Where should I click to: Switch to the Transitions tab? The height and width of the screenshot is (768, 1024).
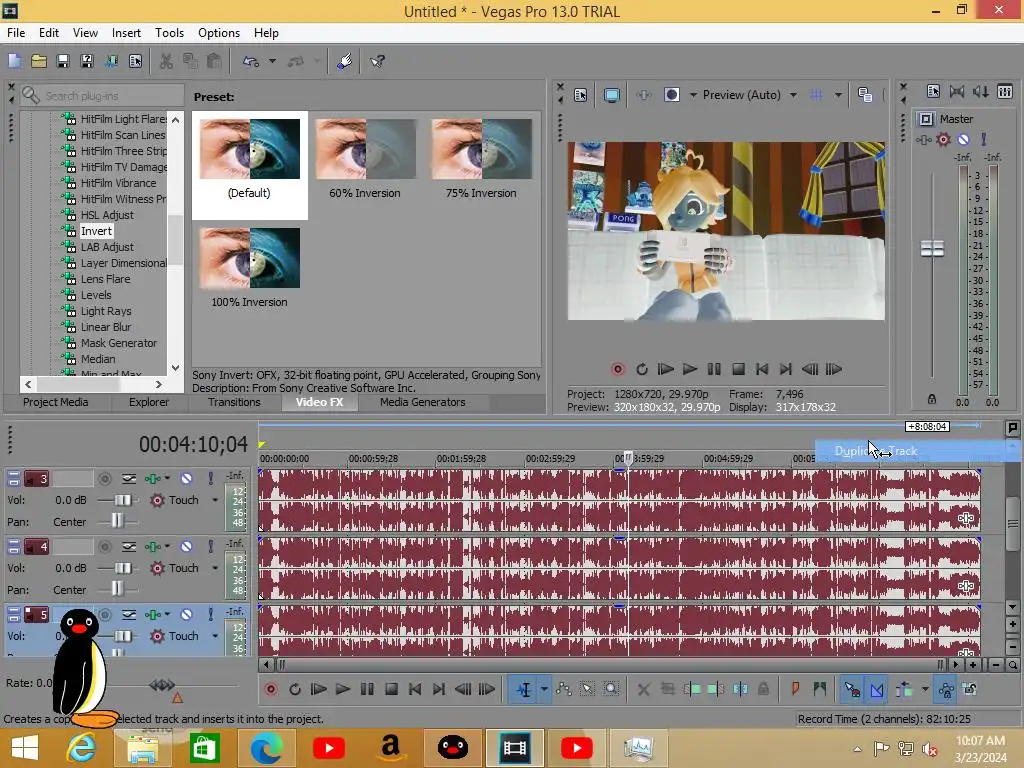tap(234, 402)
